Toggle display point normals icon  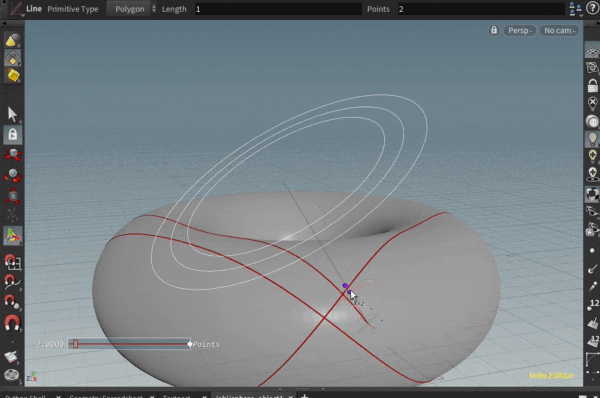pyautogui.click(x=592, y=269)
